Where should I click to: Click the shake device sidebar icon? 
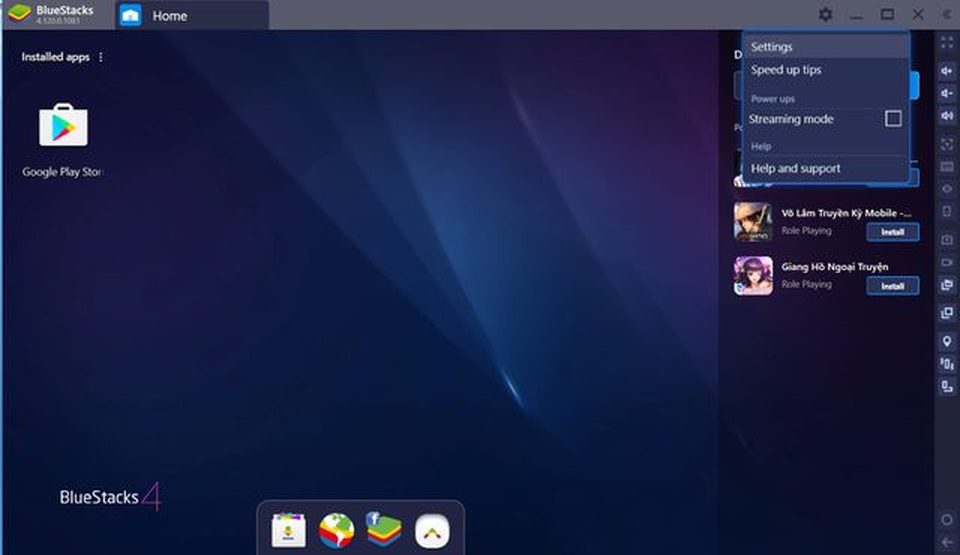pos(947,364)
